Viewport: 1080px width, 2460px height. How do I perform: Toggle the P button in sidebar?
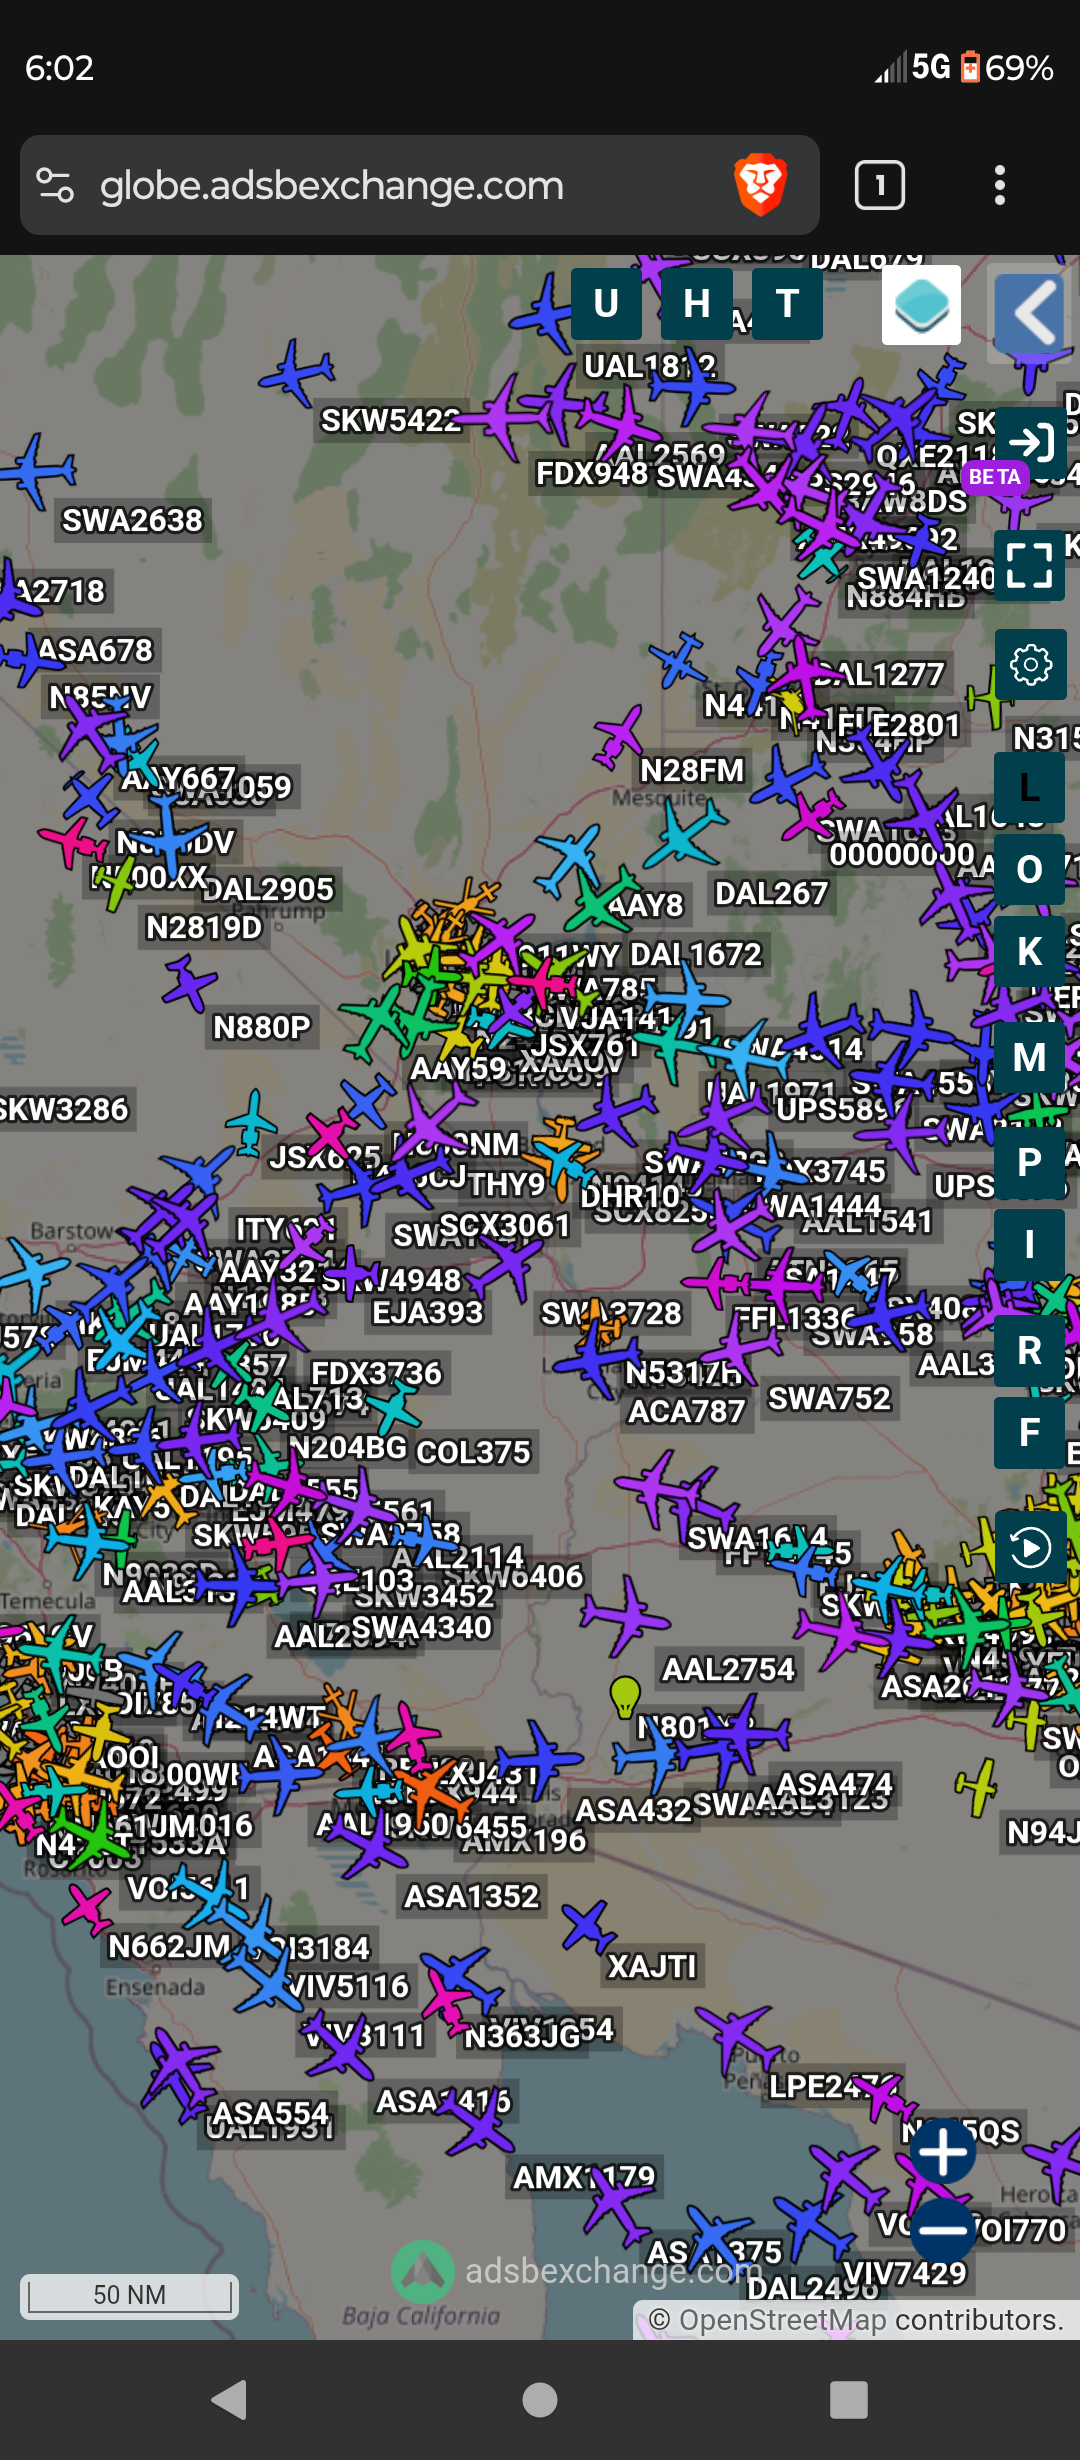1030,1163
